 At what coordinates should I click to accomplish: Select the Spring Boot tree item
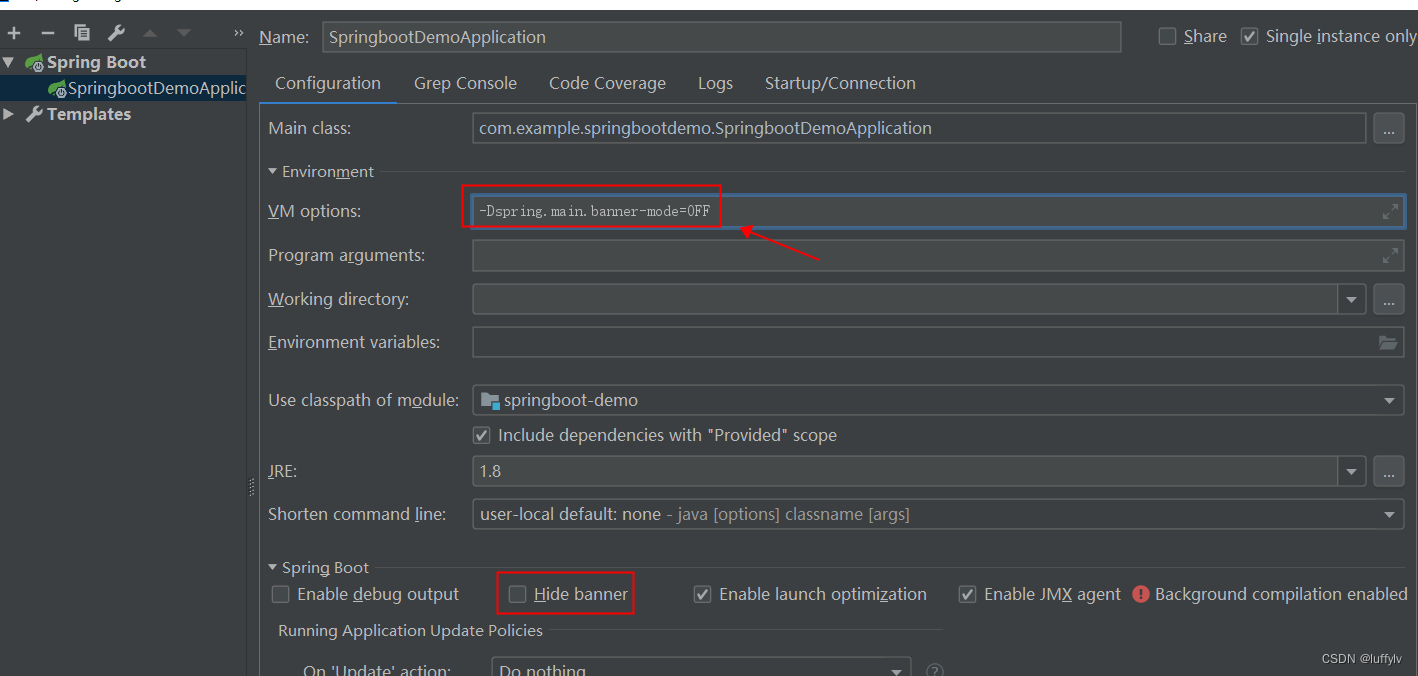[96, 62]
